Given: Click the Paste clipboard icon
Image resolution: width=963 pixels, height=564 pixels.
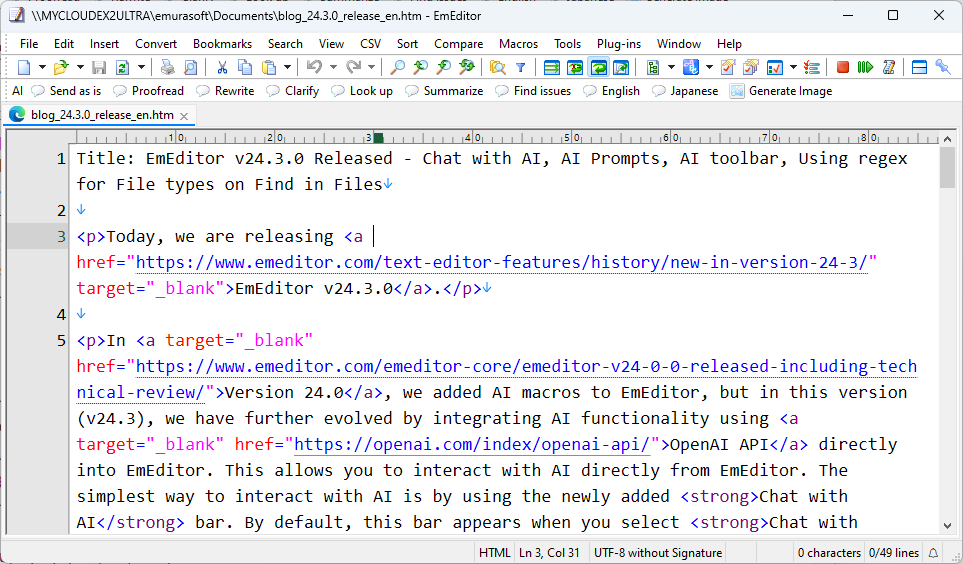Looking at the screenshot, I should (269, 67).
